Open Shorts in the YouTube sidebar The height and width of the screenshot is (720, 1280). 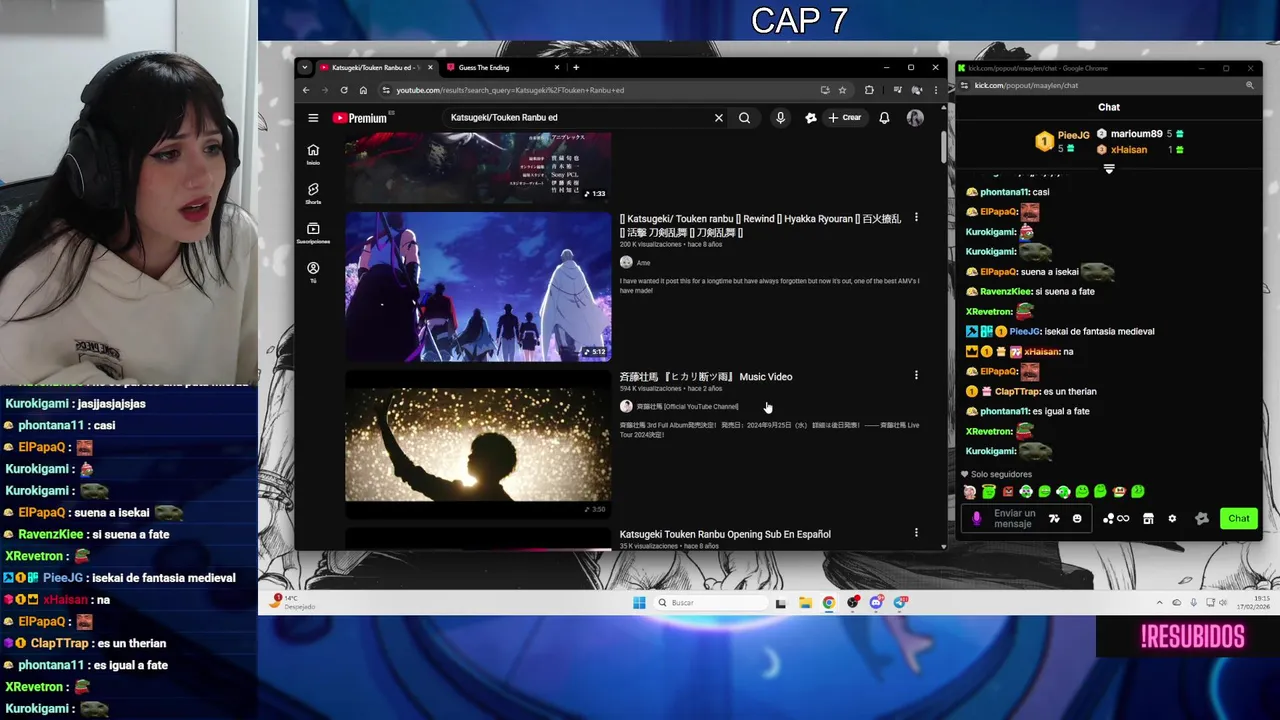[x=313, y=193]
